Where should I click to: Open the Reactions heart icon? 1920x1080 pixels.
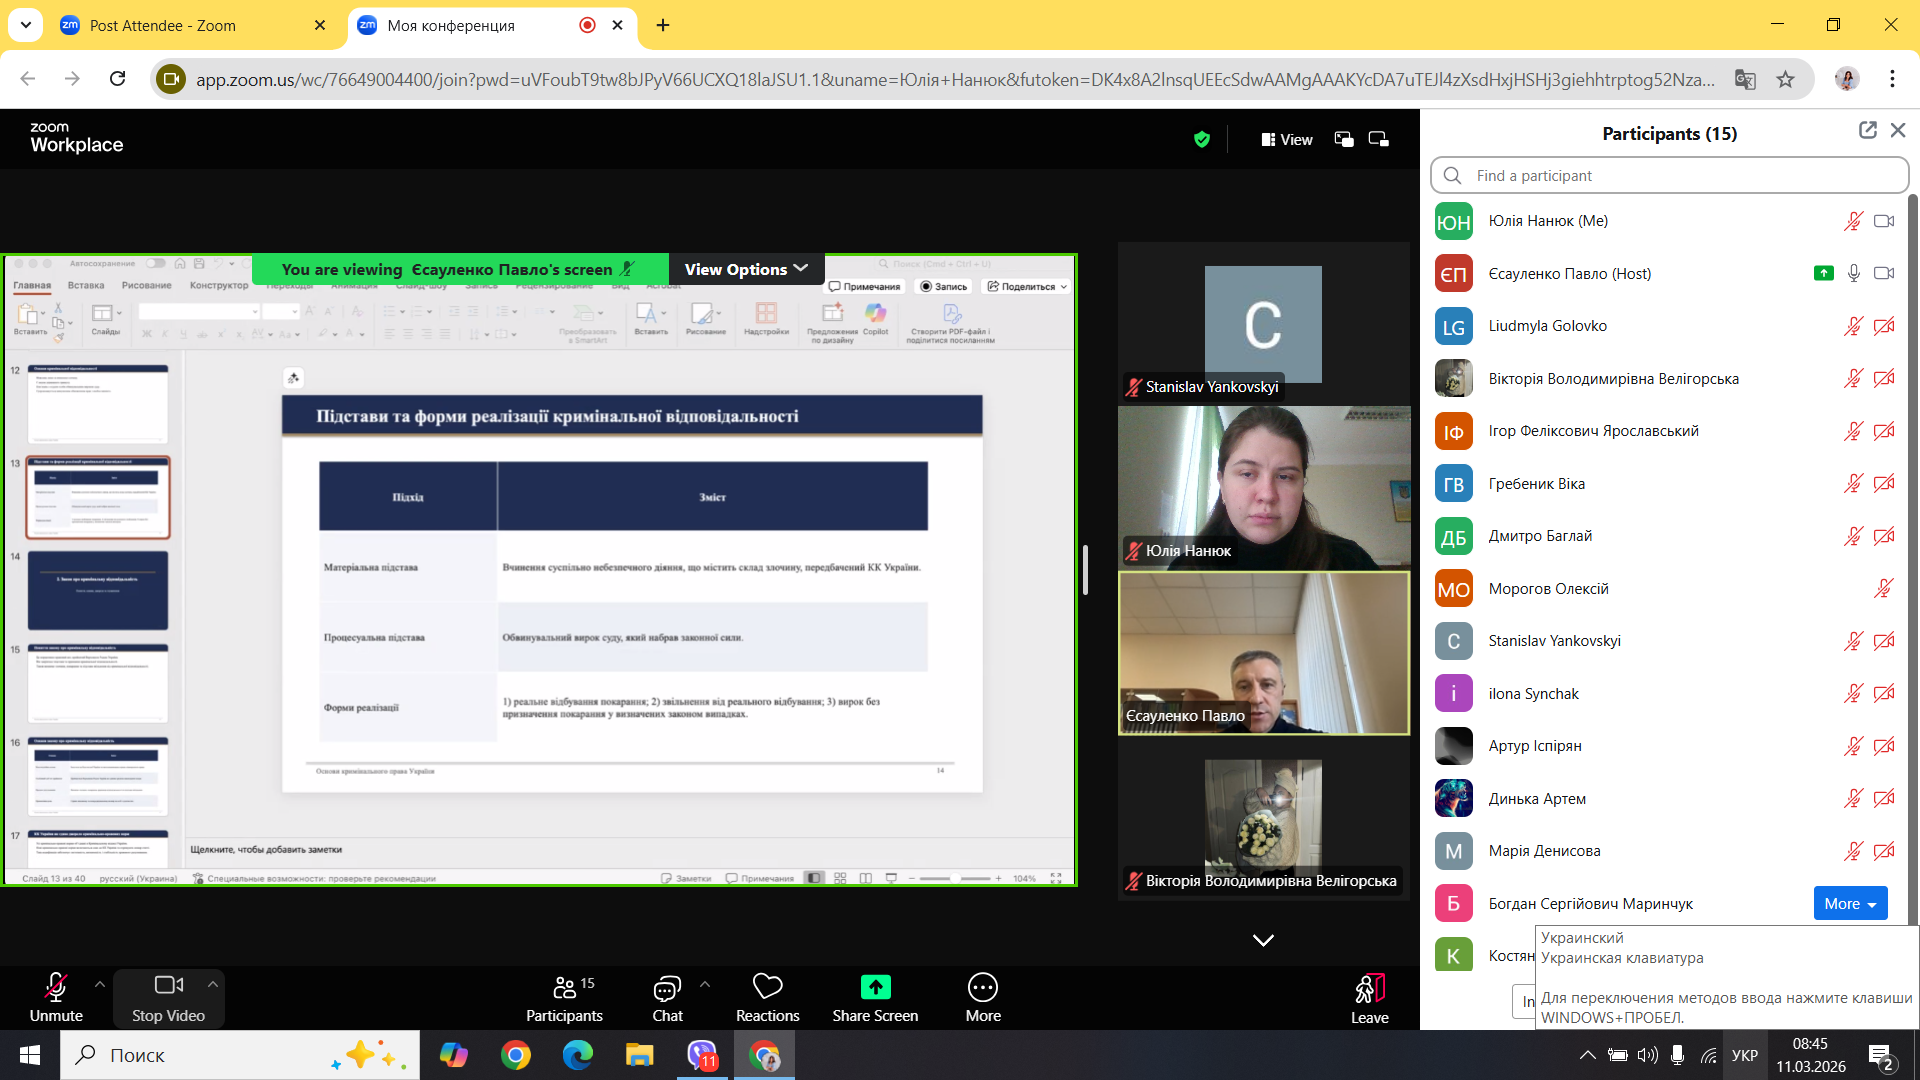click(x=767, y=987)
